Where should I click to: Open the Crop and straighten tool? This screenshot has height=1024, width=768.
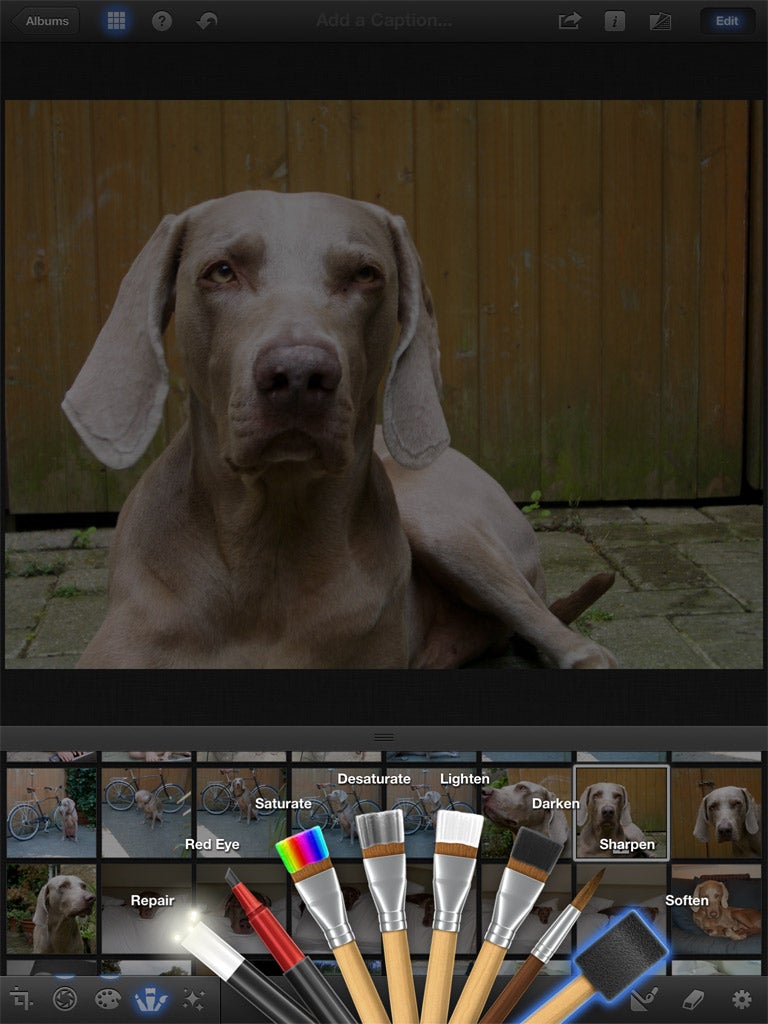[x=21, y=999]
